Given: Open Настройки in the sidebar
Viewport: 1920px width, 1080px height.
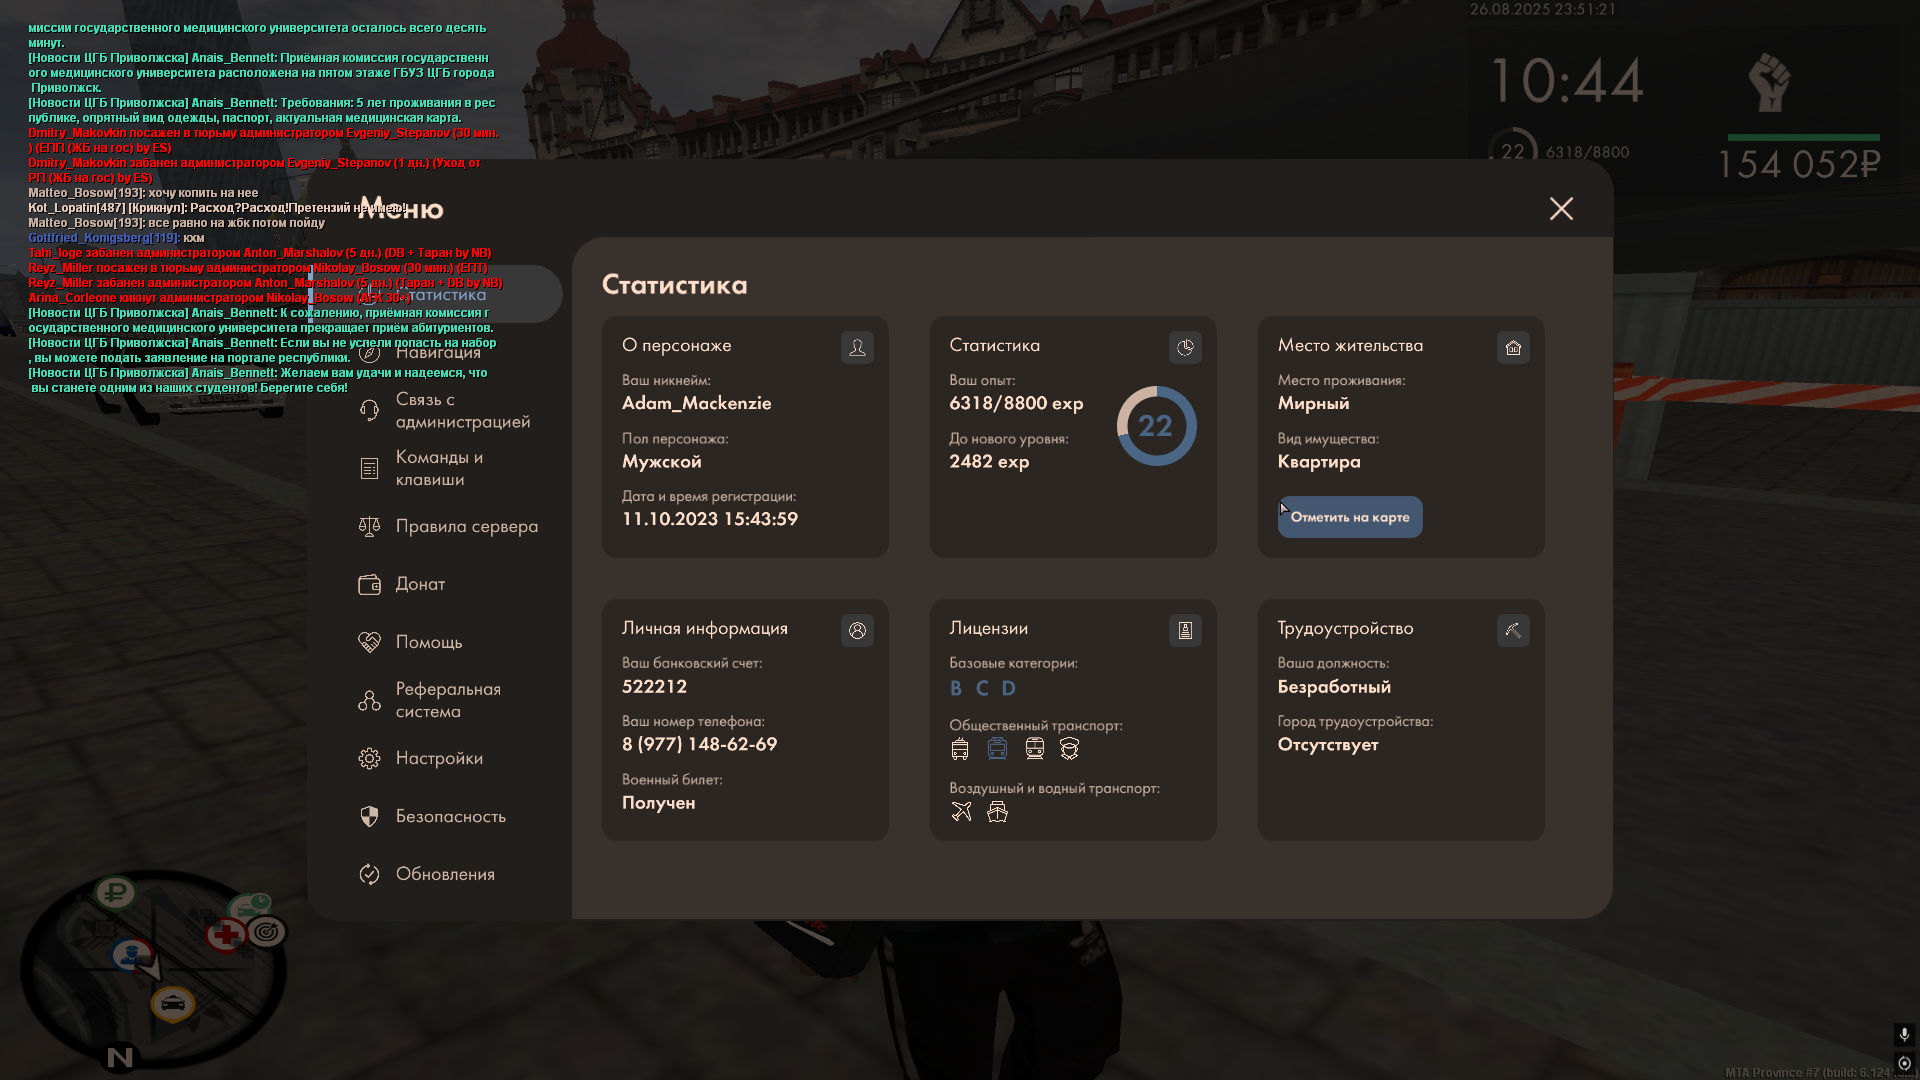Looking at the screenshot, I should pos(438,758).
